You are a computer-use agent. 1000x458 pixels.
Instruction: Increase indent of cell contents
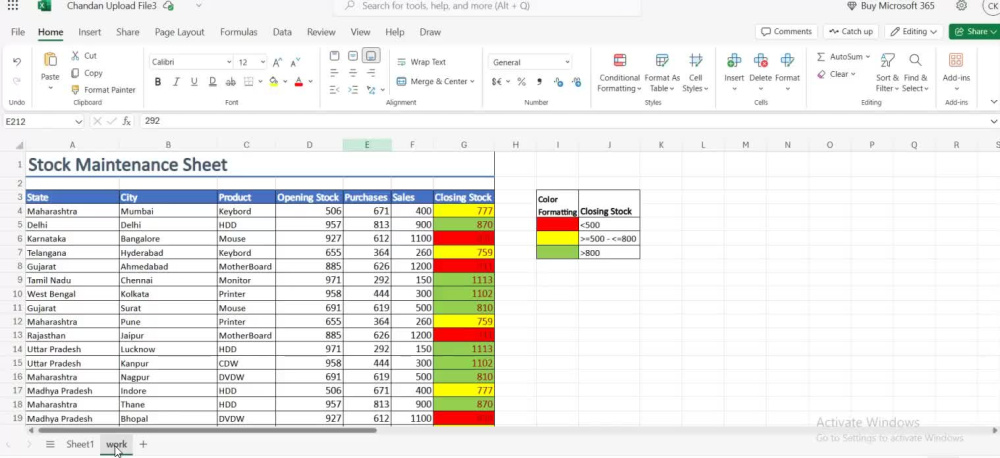353,90
